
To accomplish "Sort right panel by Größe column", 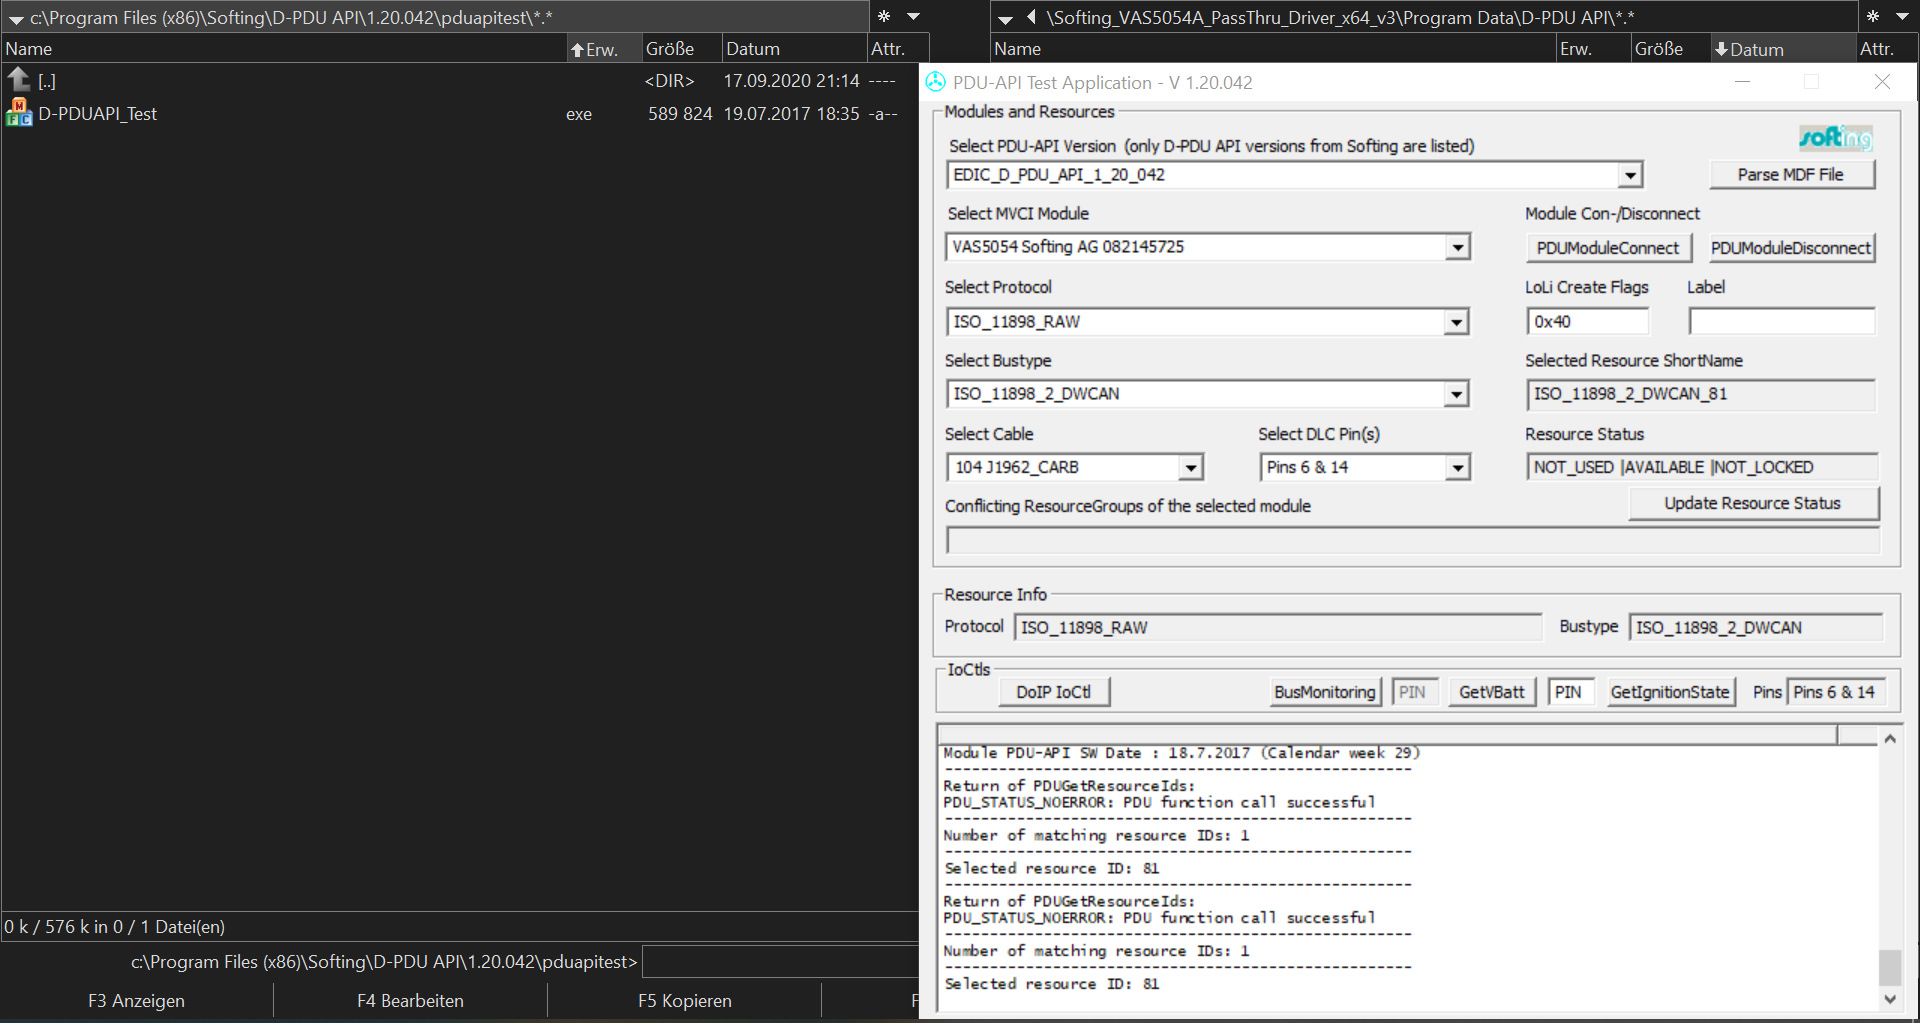I will click(1669, 48).
